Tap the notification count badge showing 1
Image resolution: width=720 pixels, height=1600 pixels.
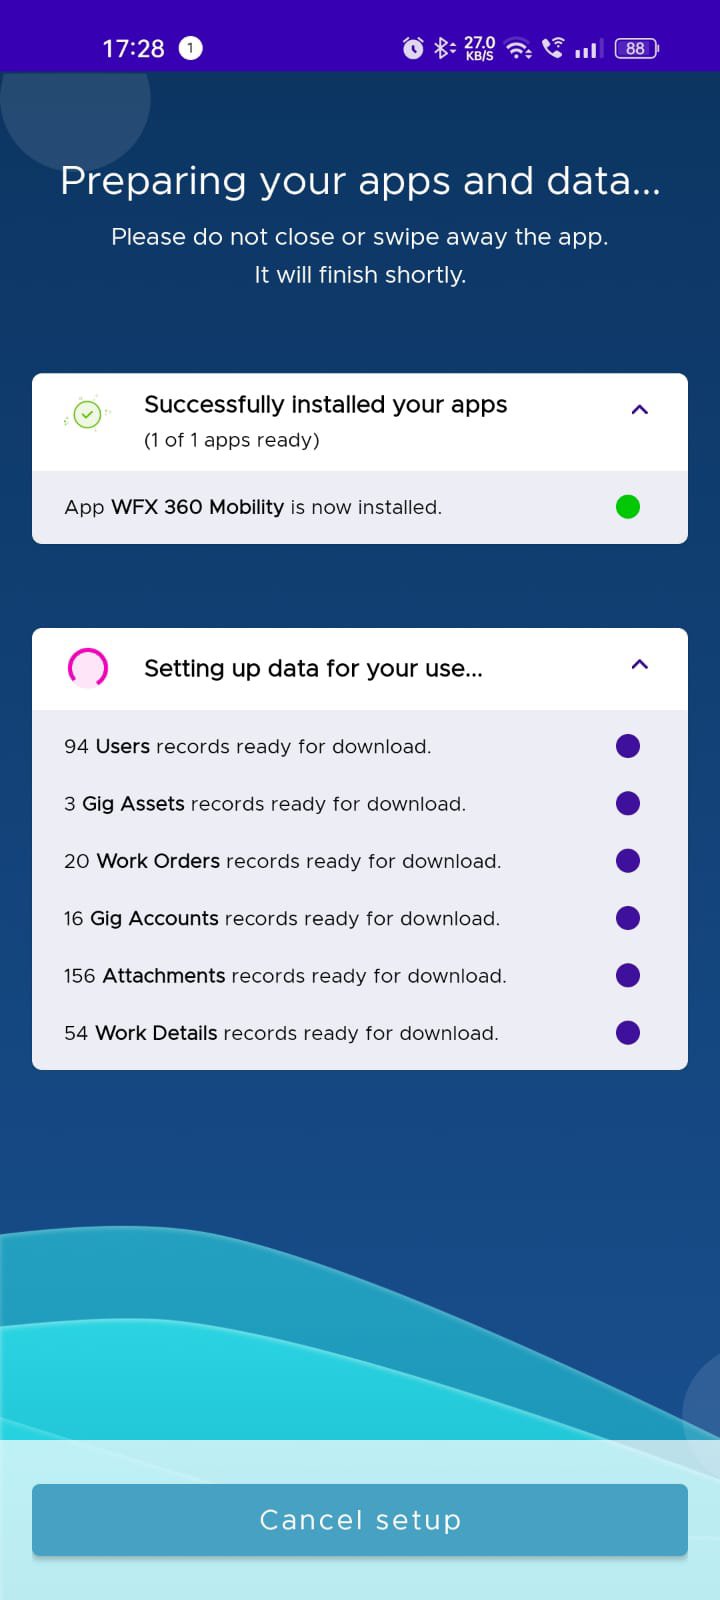(x=189, y=47)
